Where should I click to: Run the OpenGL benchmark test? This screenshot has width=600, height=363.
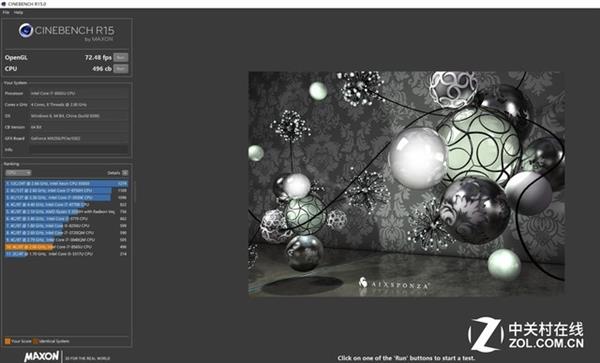(x=121, y=57)
